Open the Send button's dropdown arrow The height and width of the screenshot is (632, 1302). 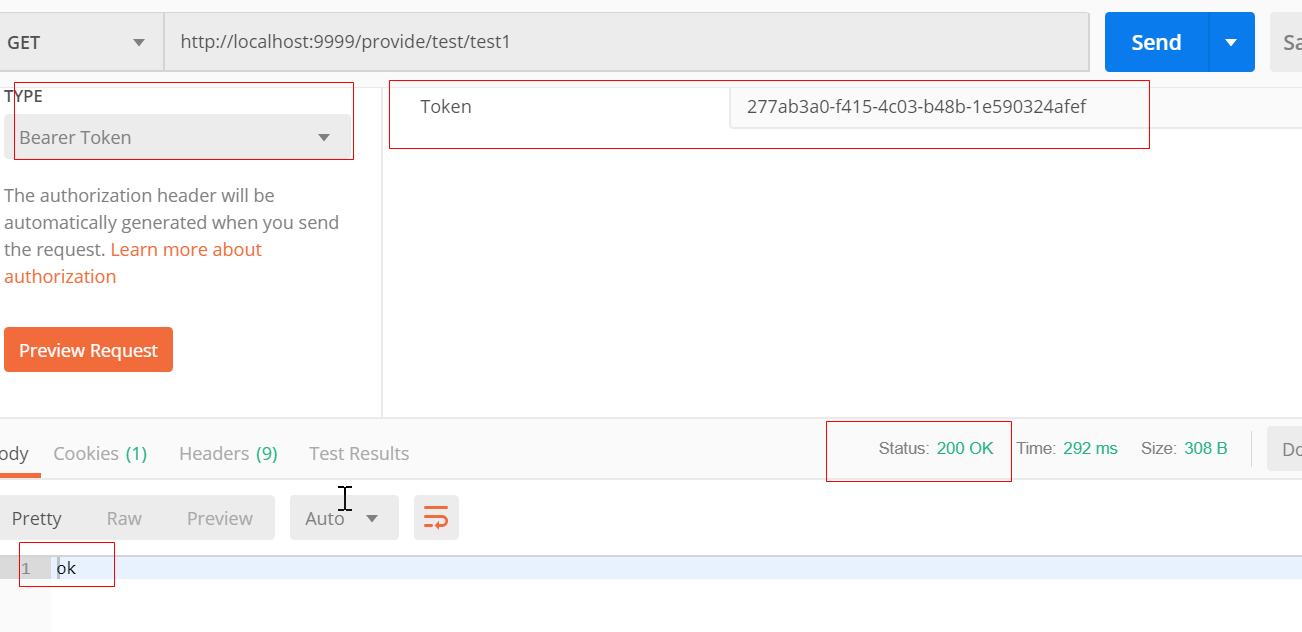coord(1232,41)
